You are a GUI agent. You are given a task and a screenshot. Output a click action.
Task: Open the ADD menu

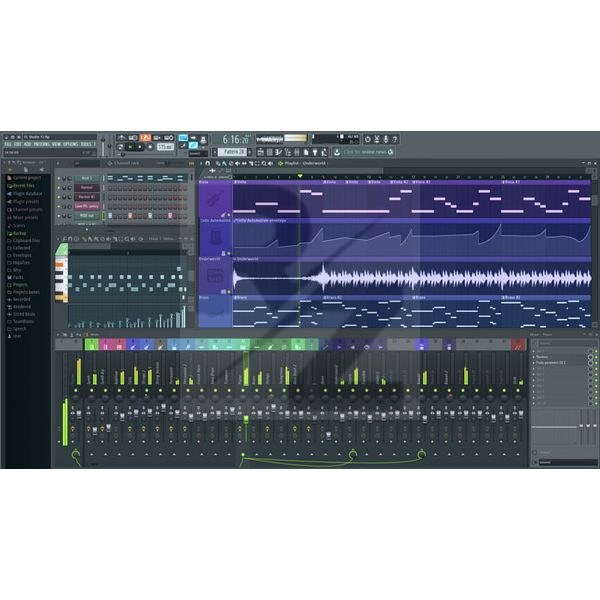pos(28,144)
